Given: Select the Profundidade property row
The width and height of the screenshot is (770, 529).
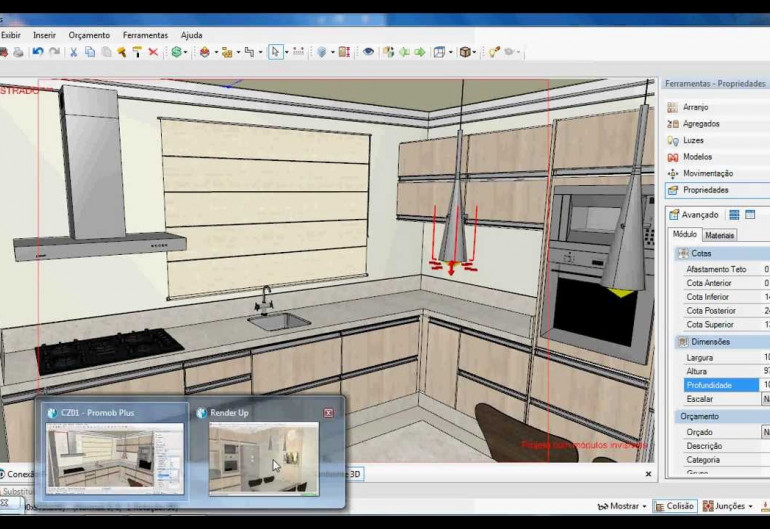Looking at the screenshot, I should (x=709, y=384).
